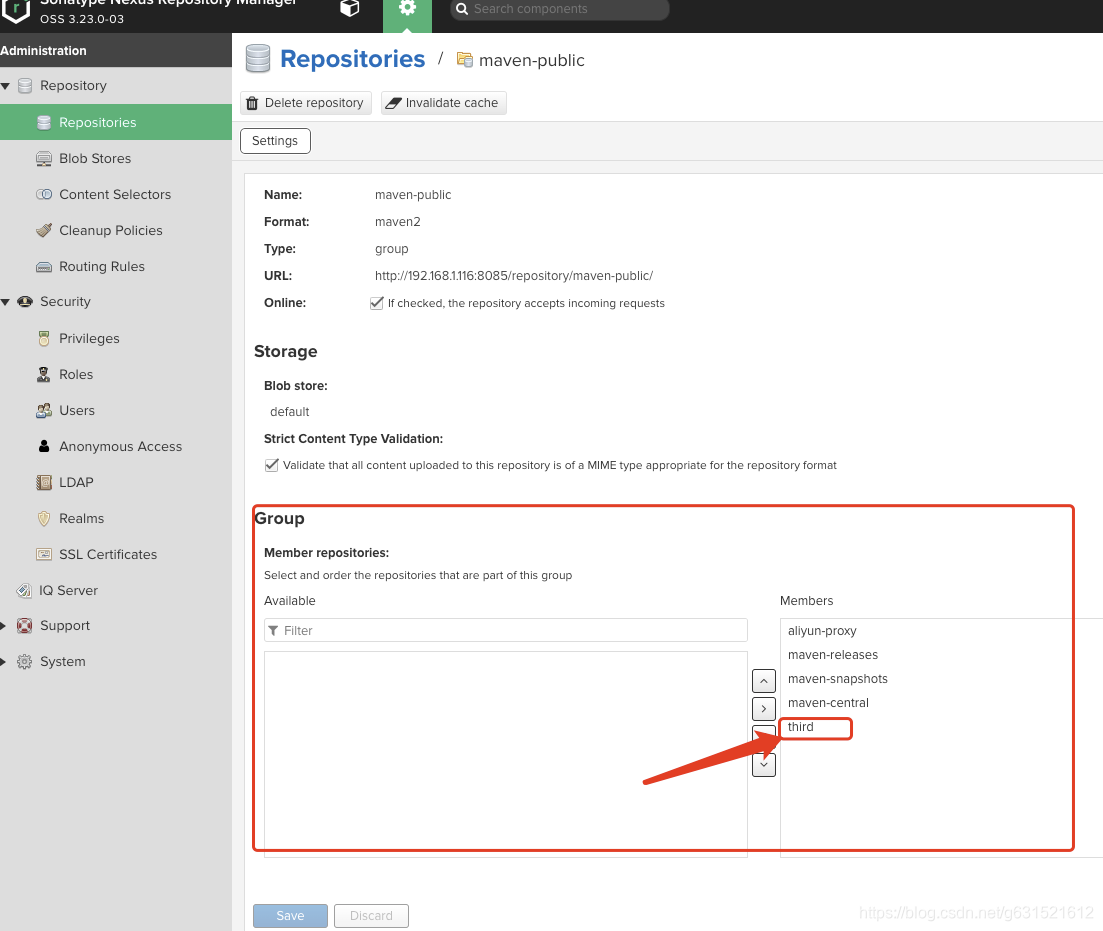Click the Repositories breadcrumb link

(352, 59)
